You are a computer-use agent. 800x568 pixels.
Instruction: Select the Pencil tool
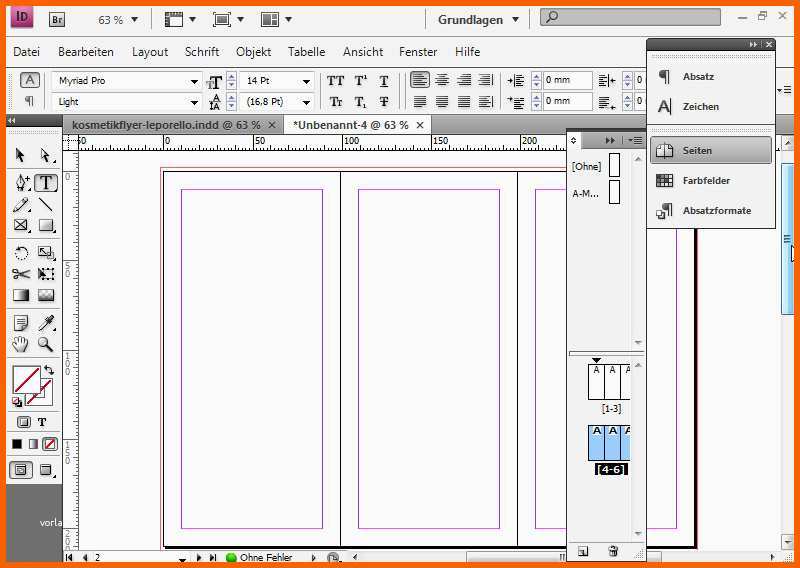pyautogui.click(x=21, y=205)
